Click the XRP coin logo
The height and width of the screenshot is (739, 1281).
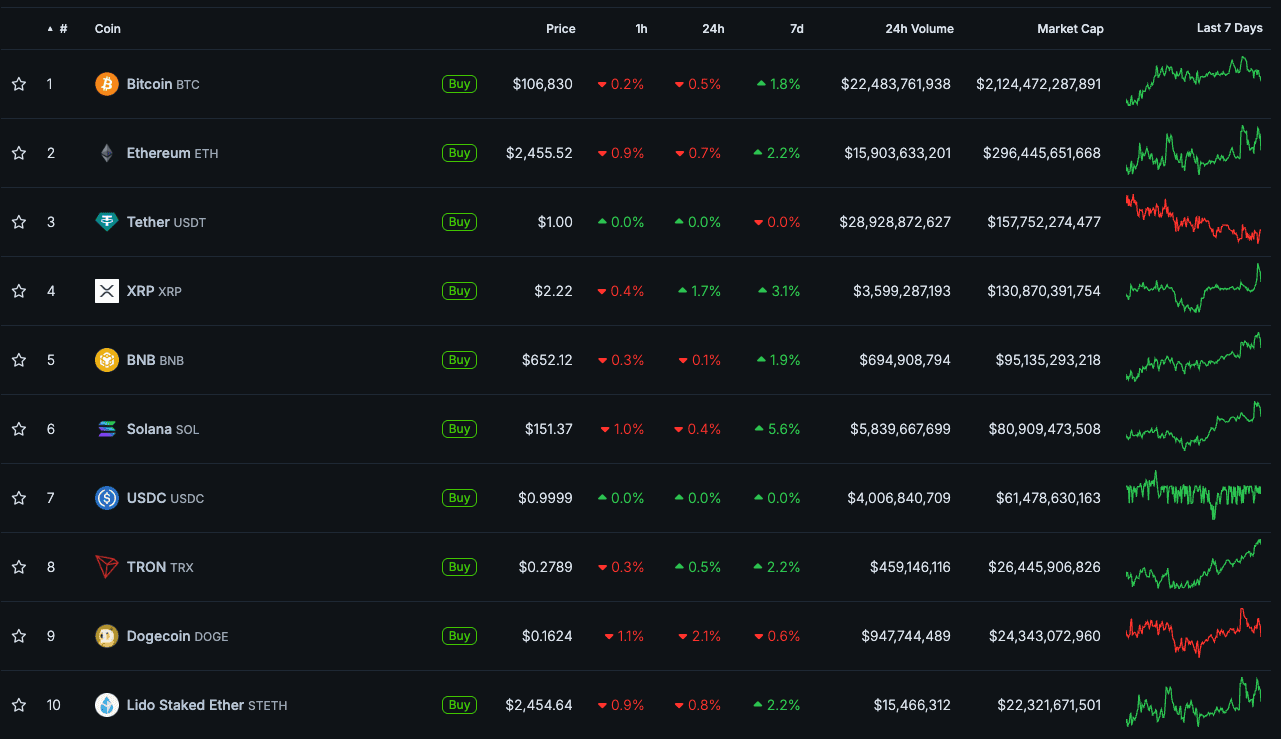tap(107, 291)
